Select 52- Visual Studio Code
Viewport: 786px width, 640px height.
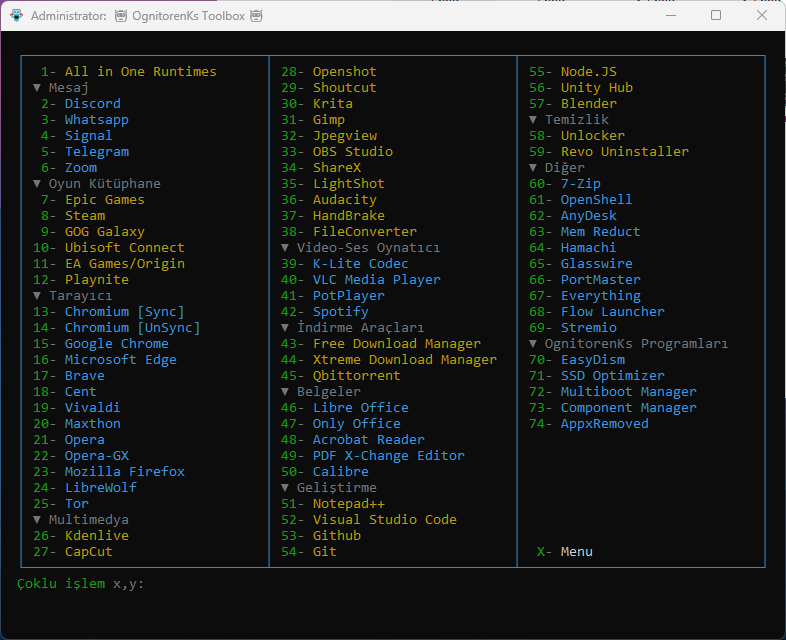(x=369, y=520)
